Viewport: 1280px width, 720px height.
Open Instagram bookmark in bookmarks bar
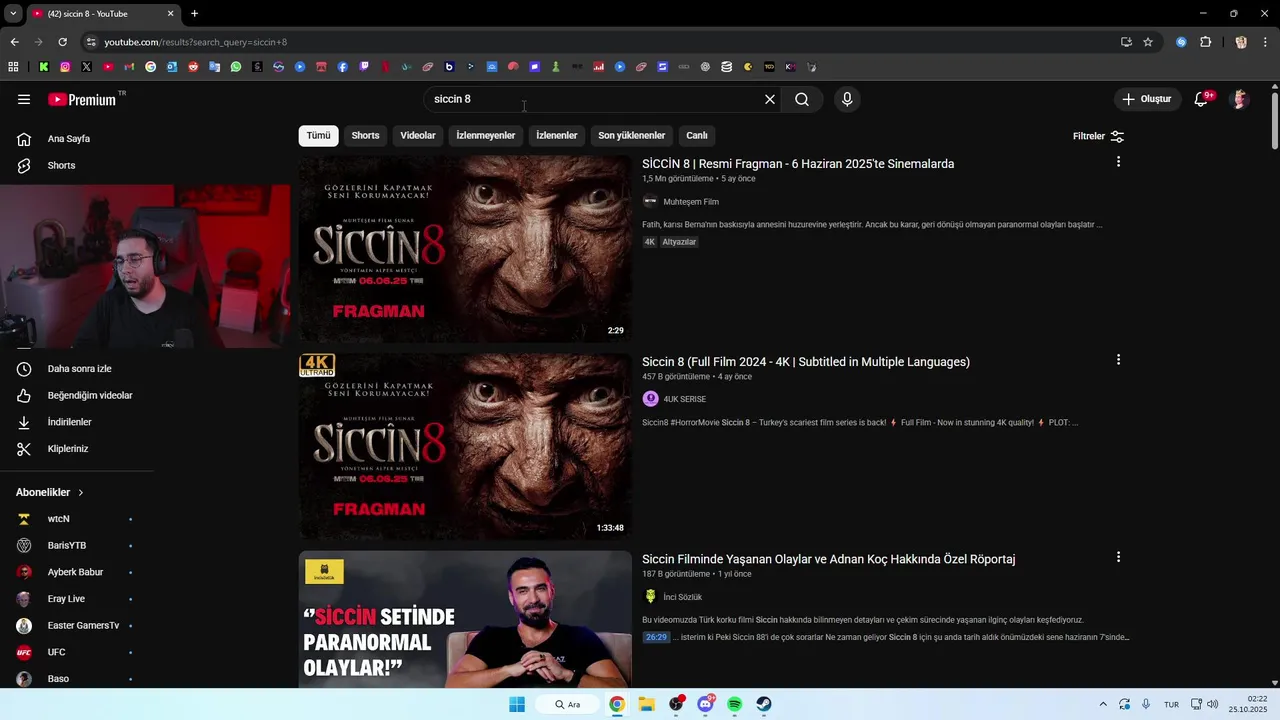[65, 67]
